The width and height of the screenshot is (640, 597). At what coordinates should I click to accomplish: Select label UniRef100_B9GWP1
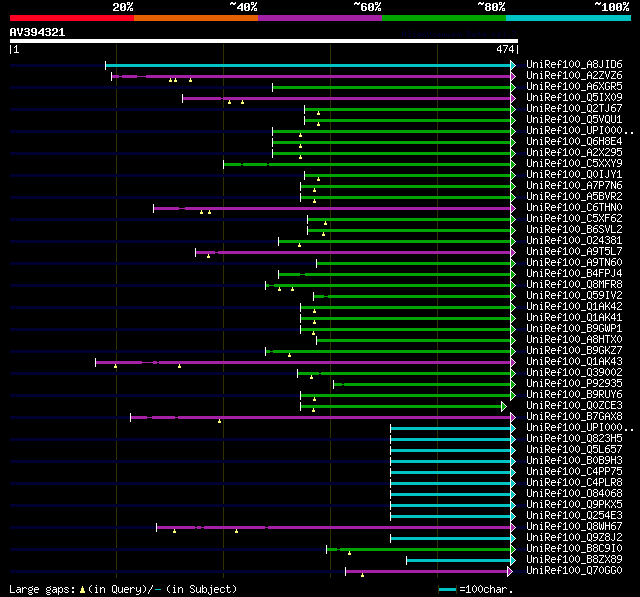tap(574, 329)
